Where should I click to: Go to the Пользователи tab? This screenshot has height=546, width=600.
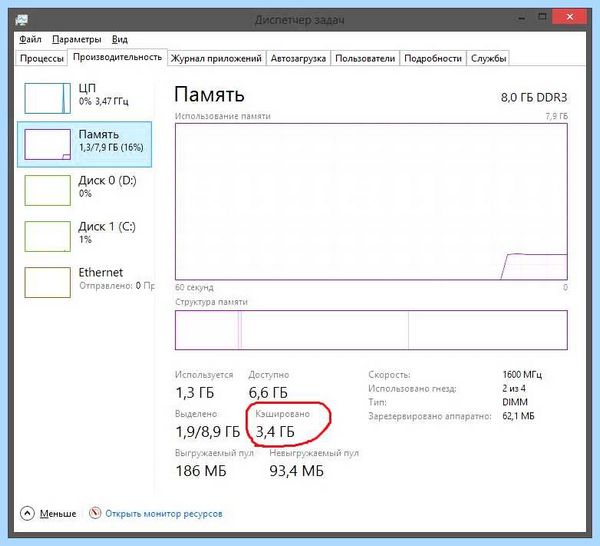(x=365, y=59)
